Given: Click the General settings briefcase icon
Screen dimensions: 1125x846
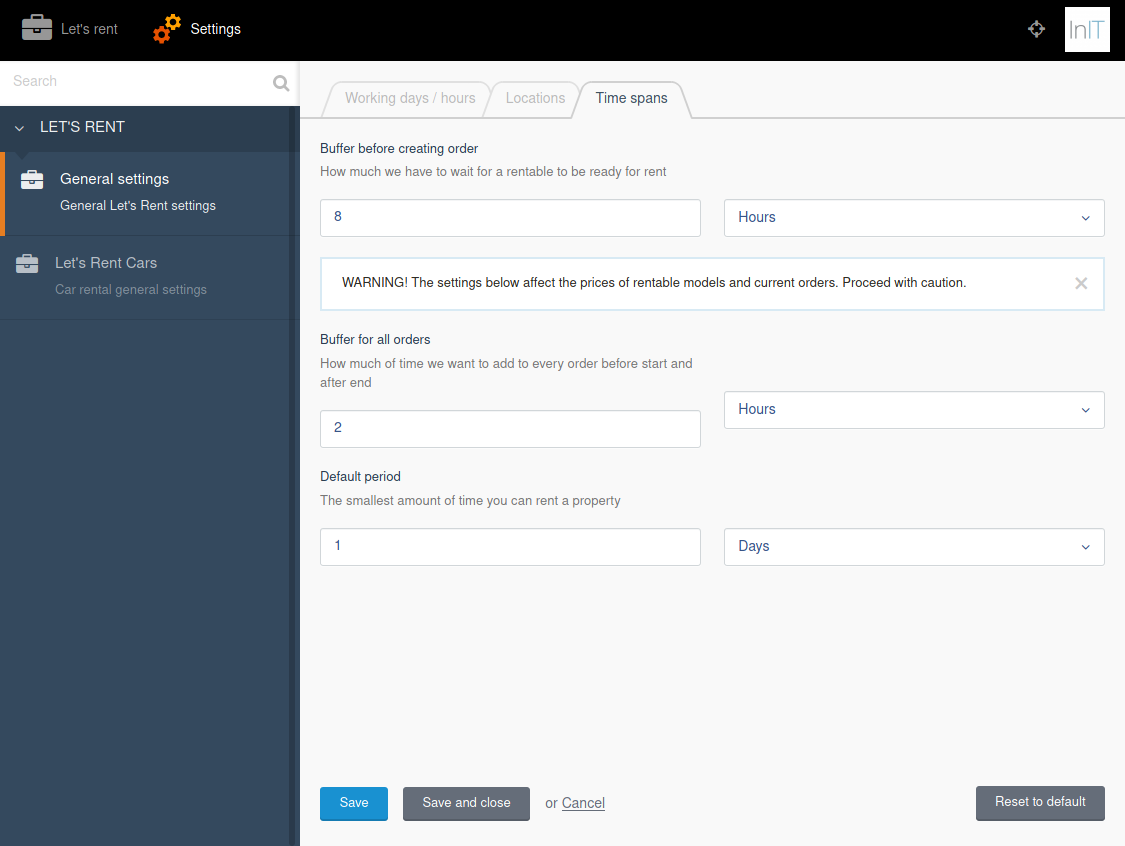Looking at the screenshot, I should tap(32, 179).
